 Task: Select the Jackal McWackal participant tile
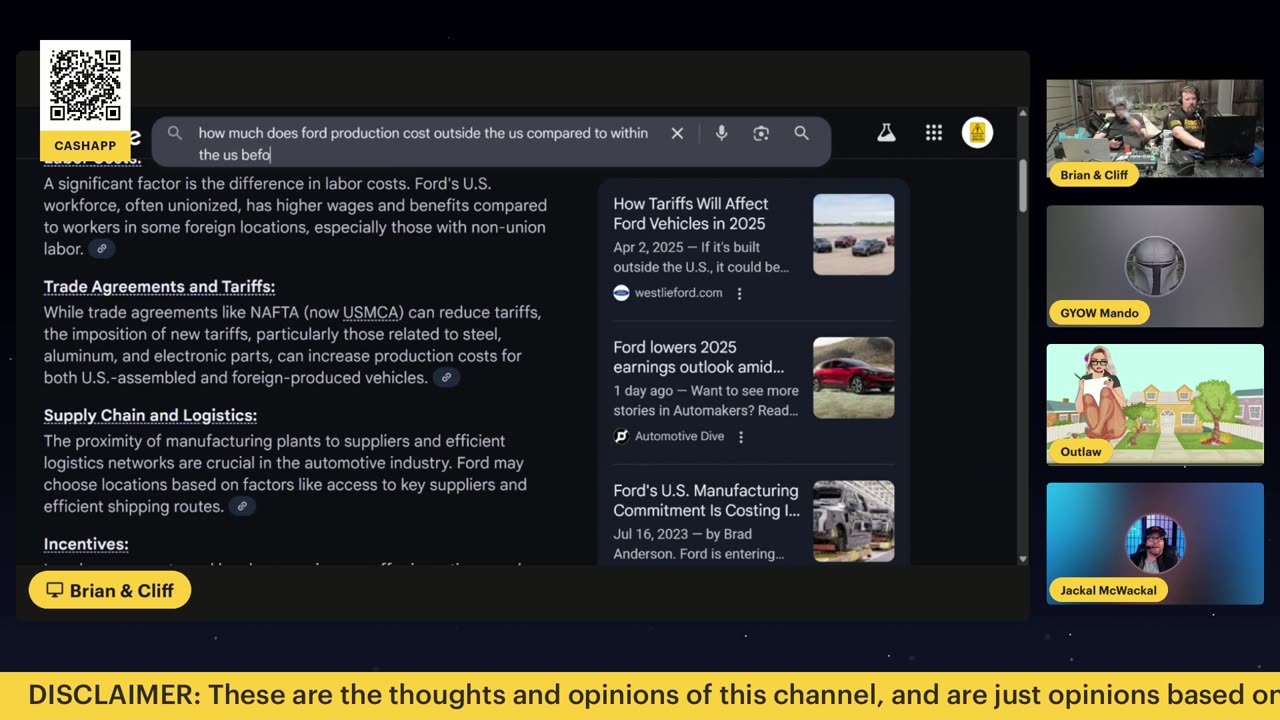1155,544
